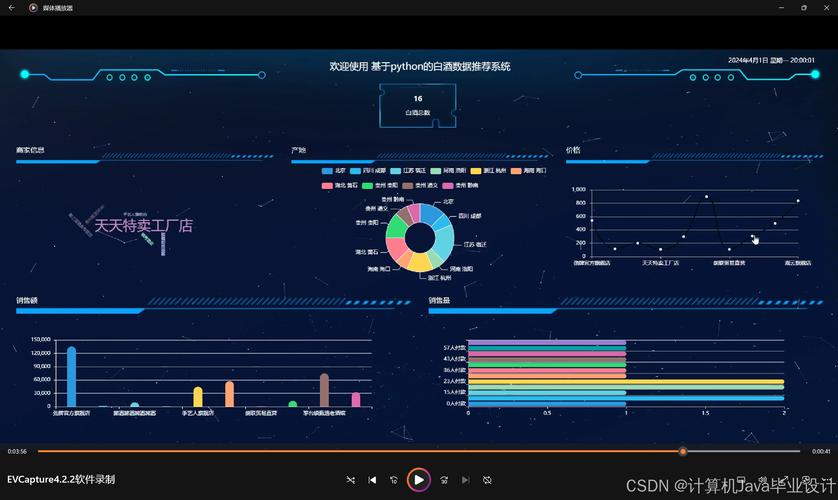
Task: Click the media player app icon
Action: click(x=33, y=7)
